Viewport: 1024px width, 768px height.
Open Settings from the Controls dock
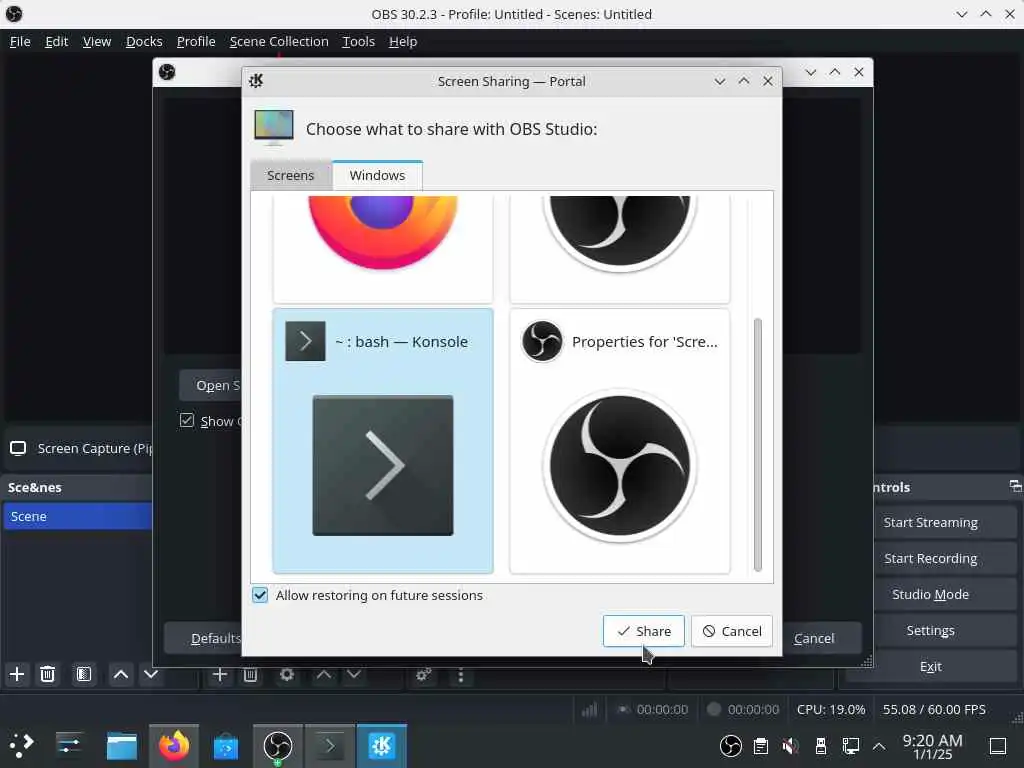931,630
